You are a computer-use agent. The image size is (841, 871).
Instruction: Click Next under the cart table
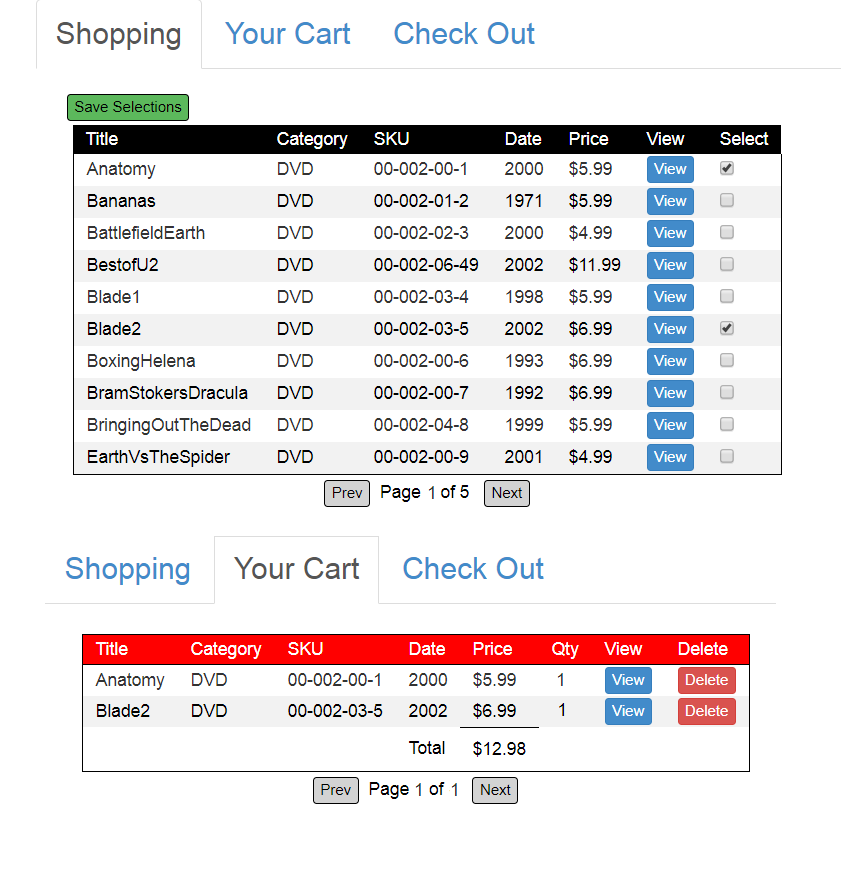pyautogui.click(x=495, y=790)
